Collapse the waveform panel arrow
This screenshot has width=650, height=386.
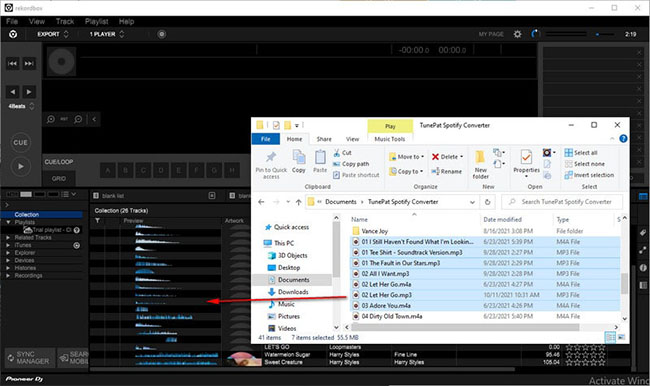tap(94, 119)
